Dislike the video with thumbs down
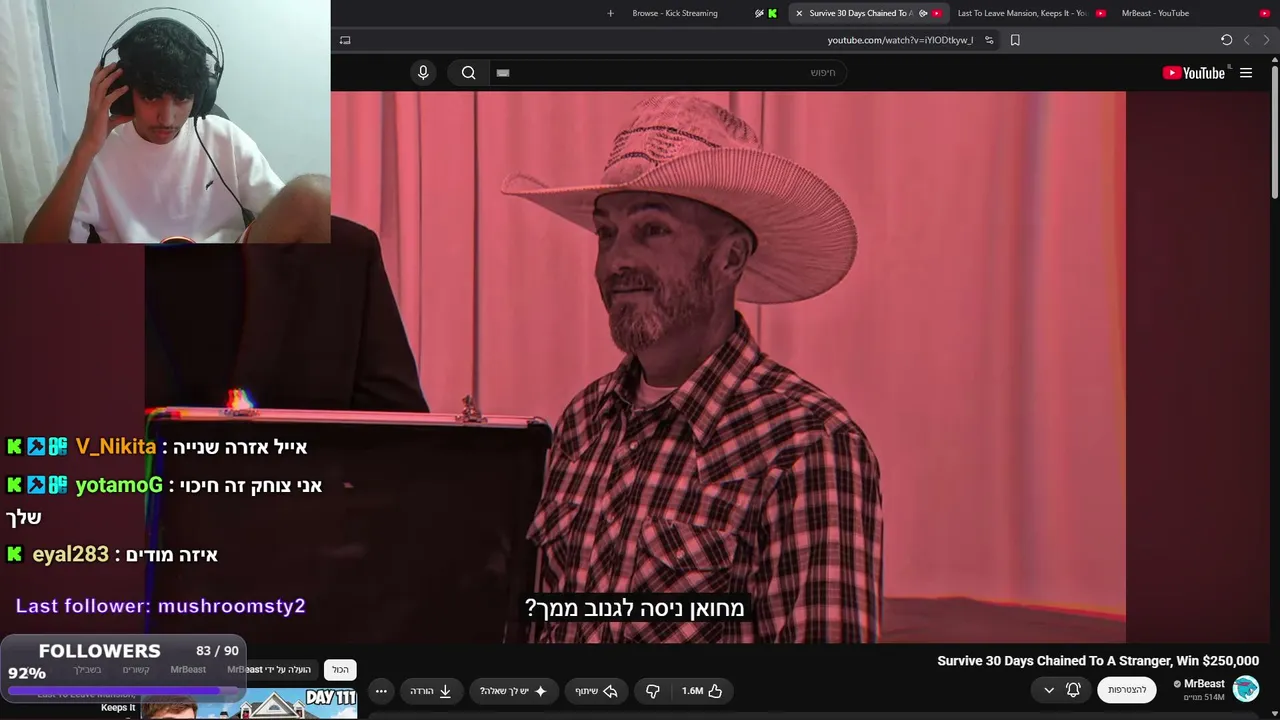 point(653,691)
